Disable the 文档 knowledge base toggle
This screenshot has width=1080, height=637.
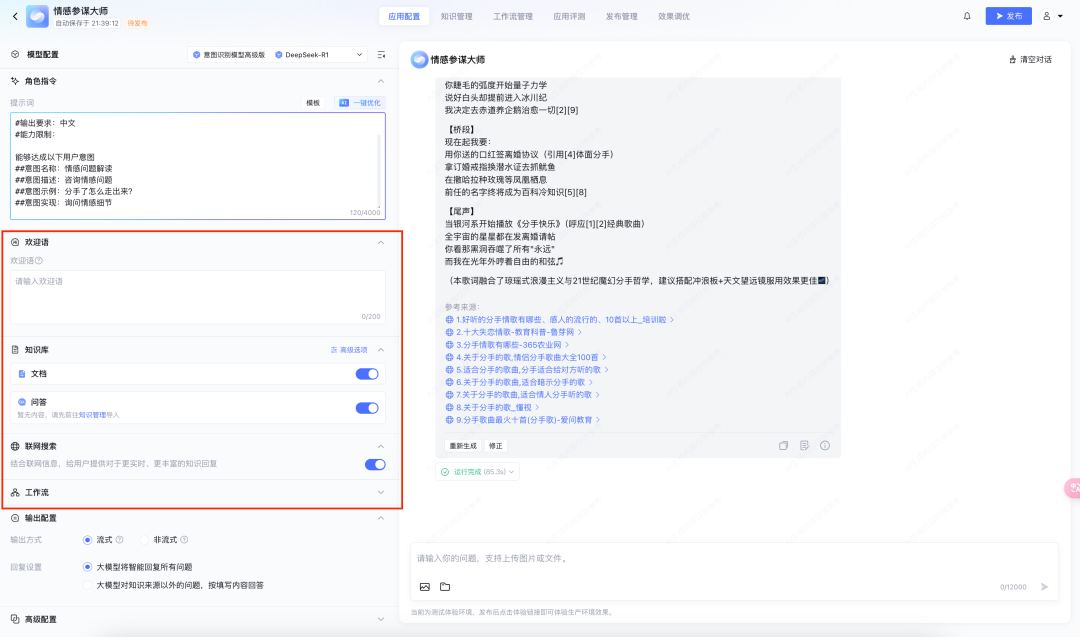[x=367, y=374]
